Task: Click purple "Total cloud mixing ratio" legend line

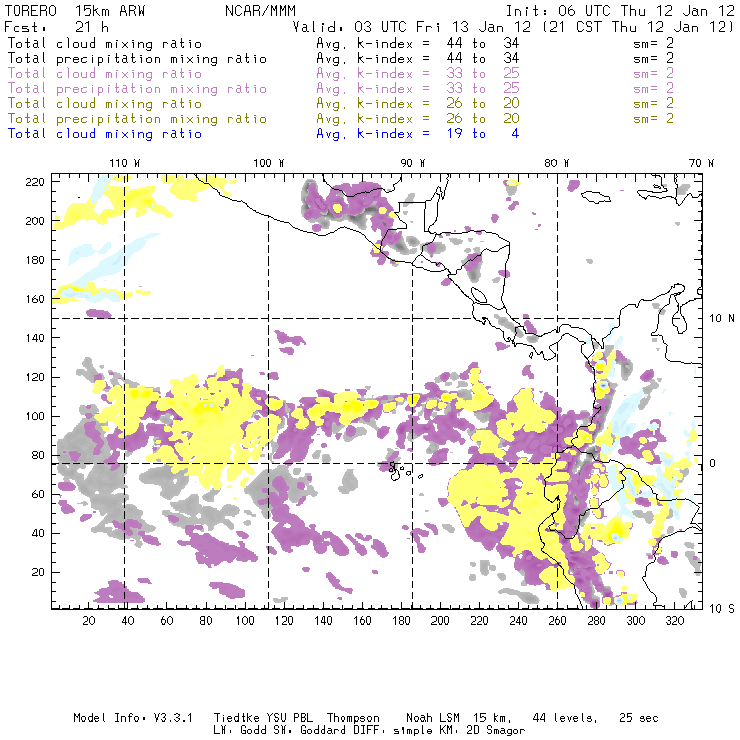Action: 105,74
